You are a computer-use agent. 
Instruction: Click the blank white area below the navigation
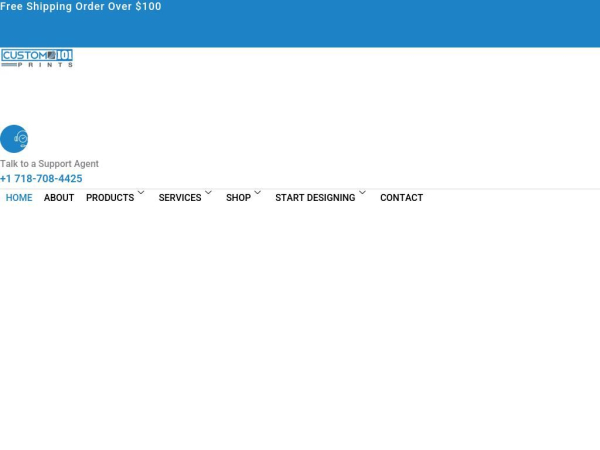(x=300, y=330)
